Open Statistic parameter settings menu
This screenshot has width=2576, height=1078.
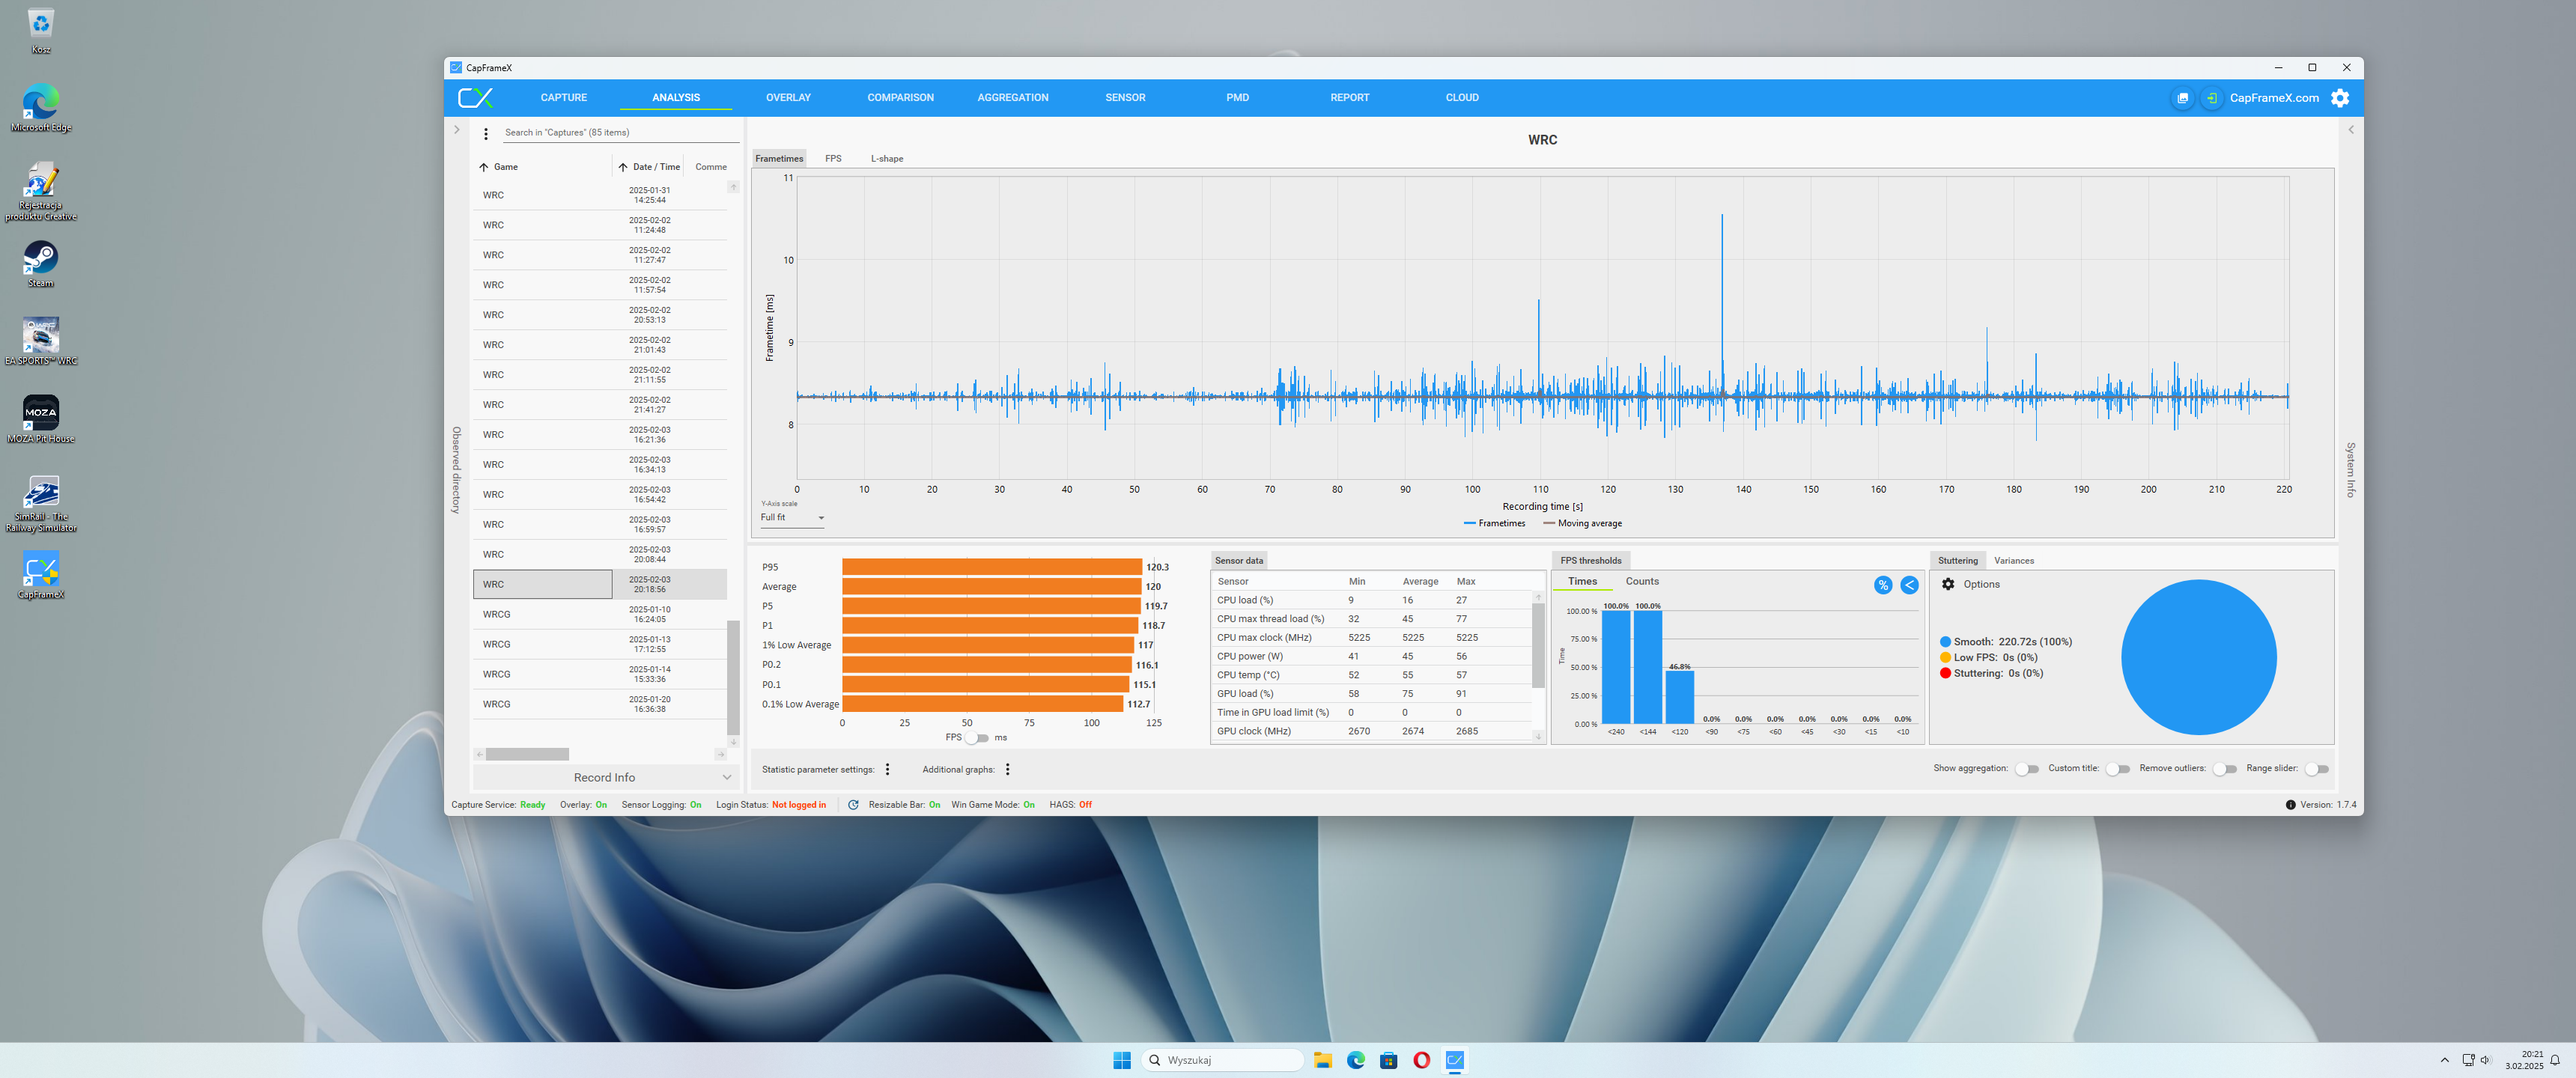pos(887,769)
